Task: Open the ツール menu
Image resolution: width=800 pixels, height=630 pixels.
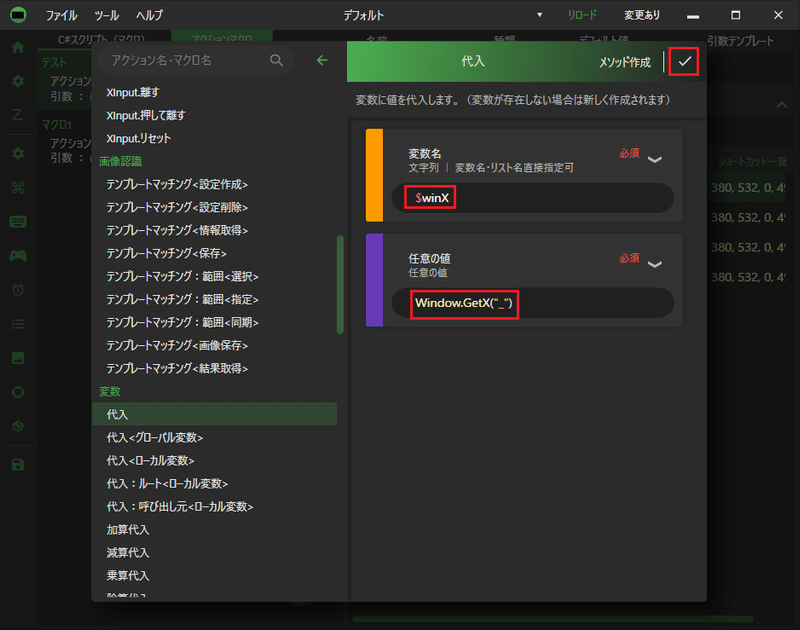Action: coord(107,15)
